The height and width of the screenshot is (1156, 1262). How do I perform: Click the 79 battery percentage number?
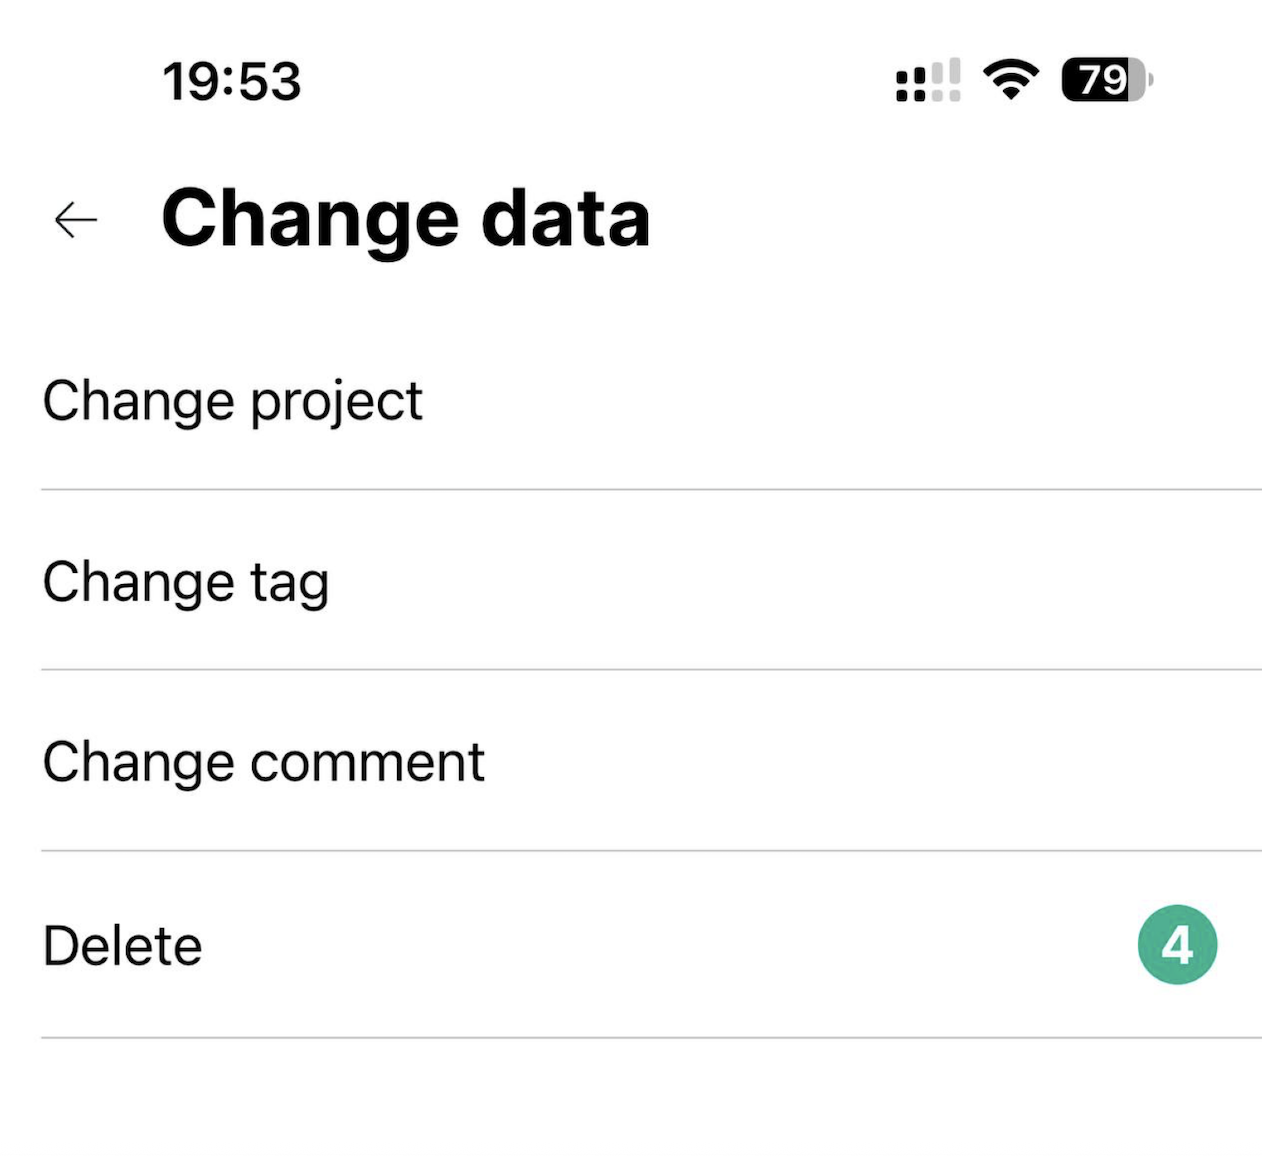1101,80
